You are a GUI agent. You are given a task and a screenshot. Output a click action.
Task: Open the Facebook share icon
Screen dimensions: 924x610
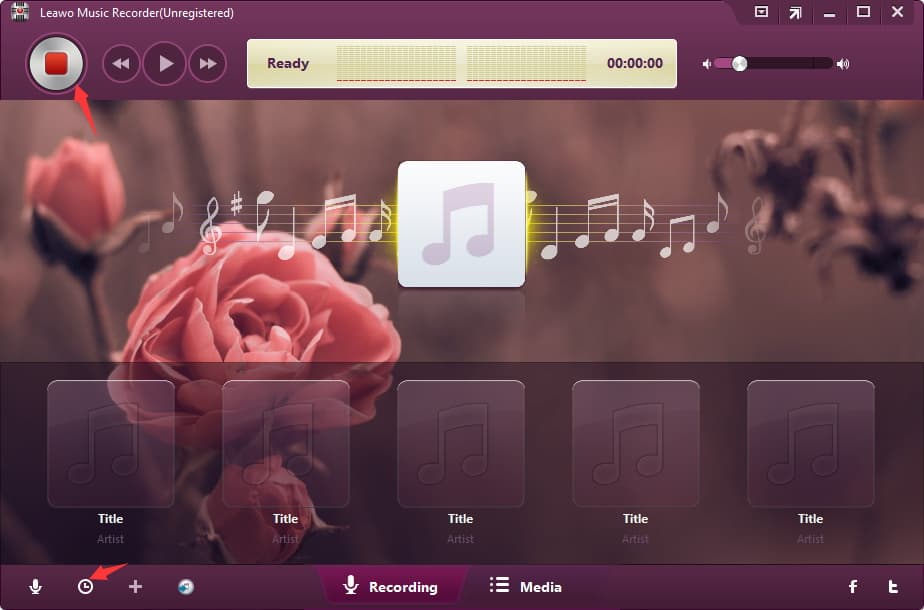click(853, 587)
